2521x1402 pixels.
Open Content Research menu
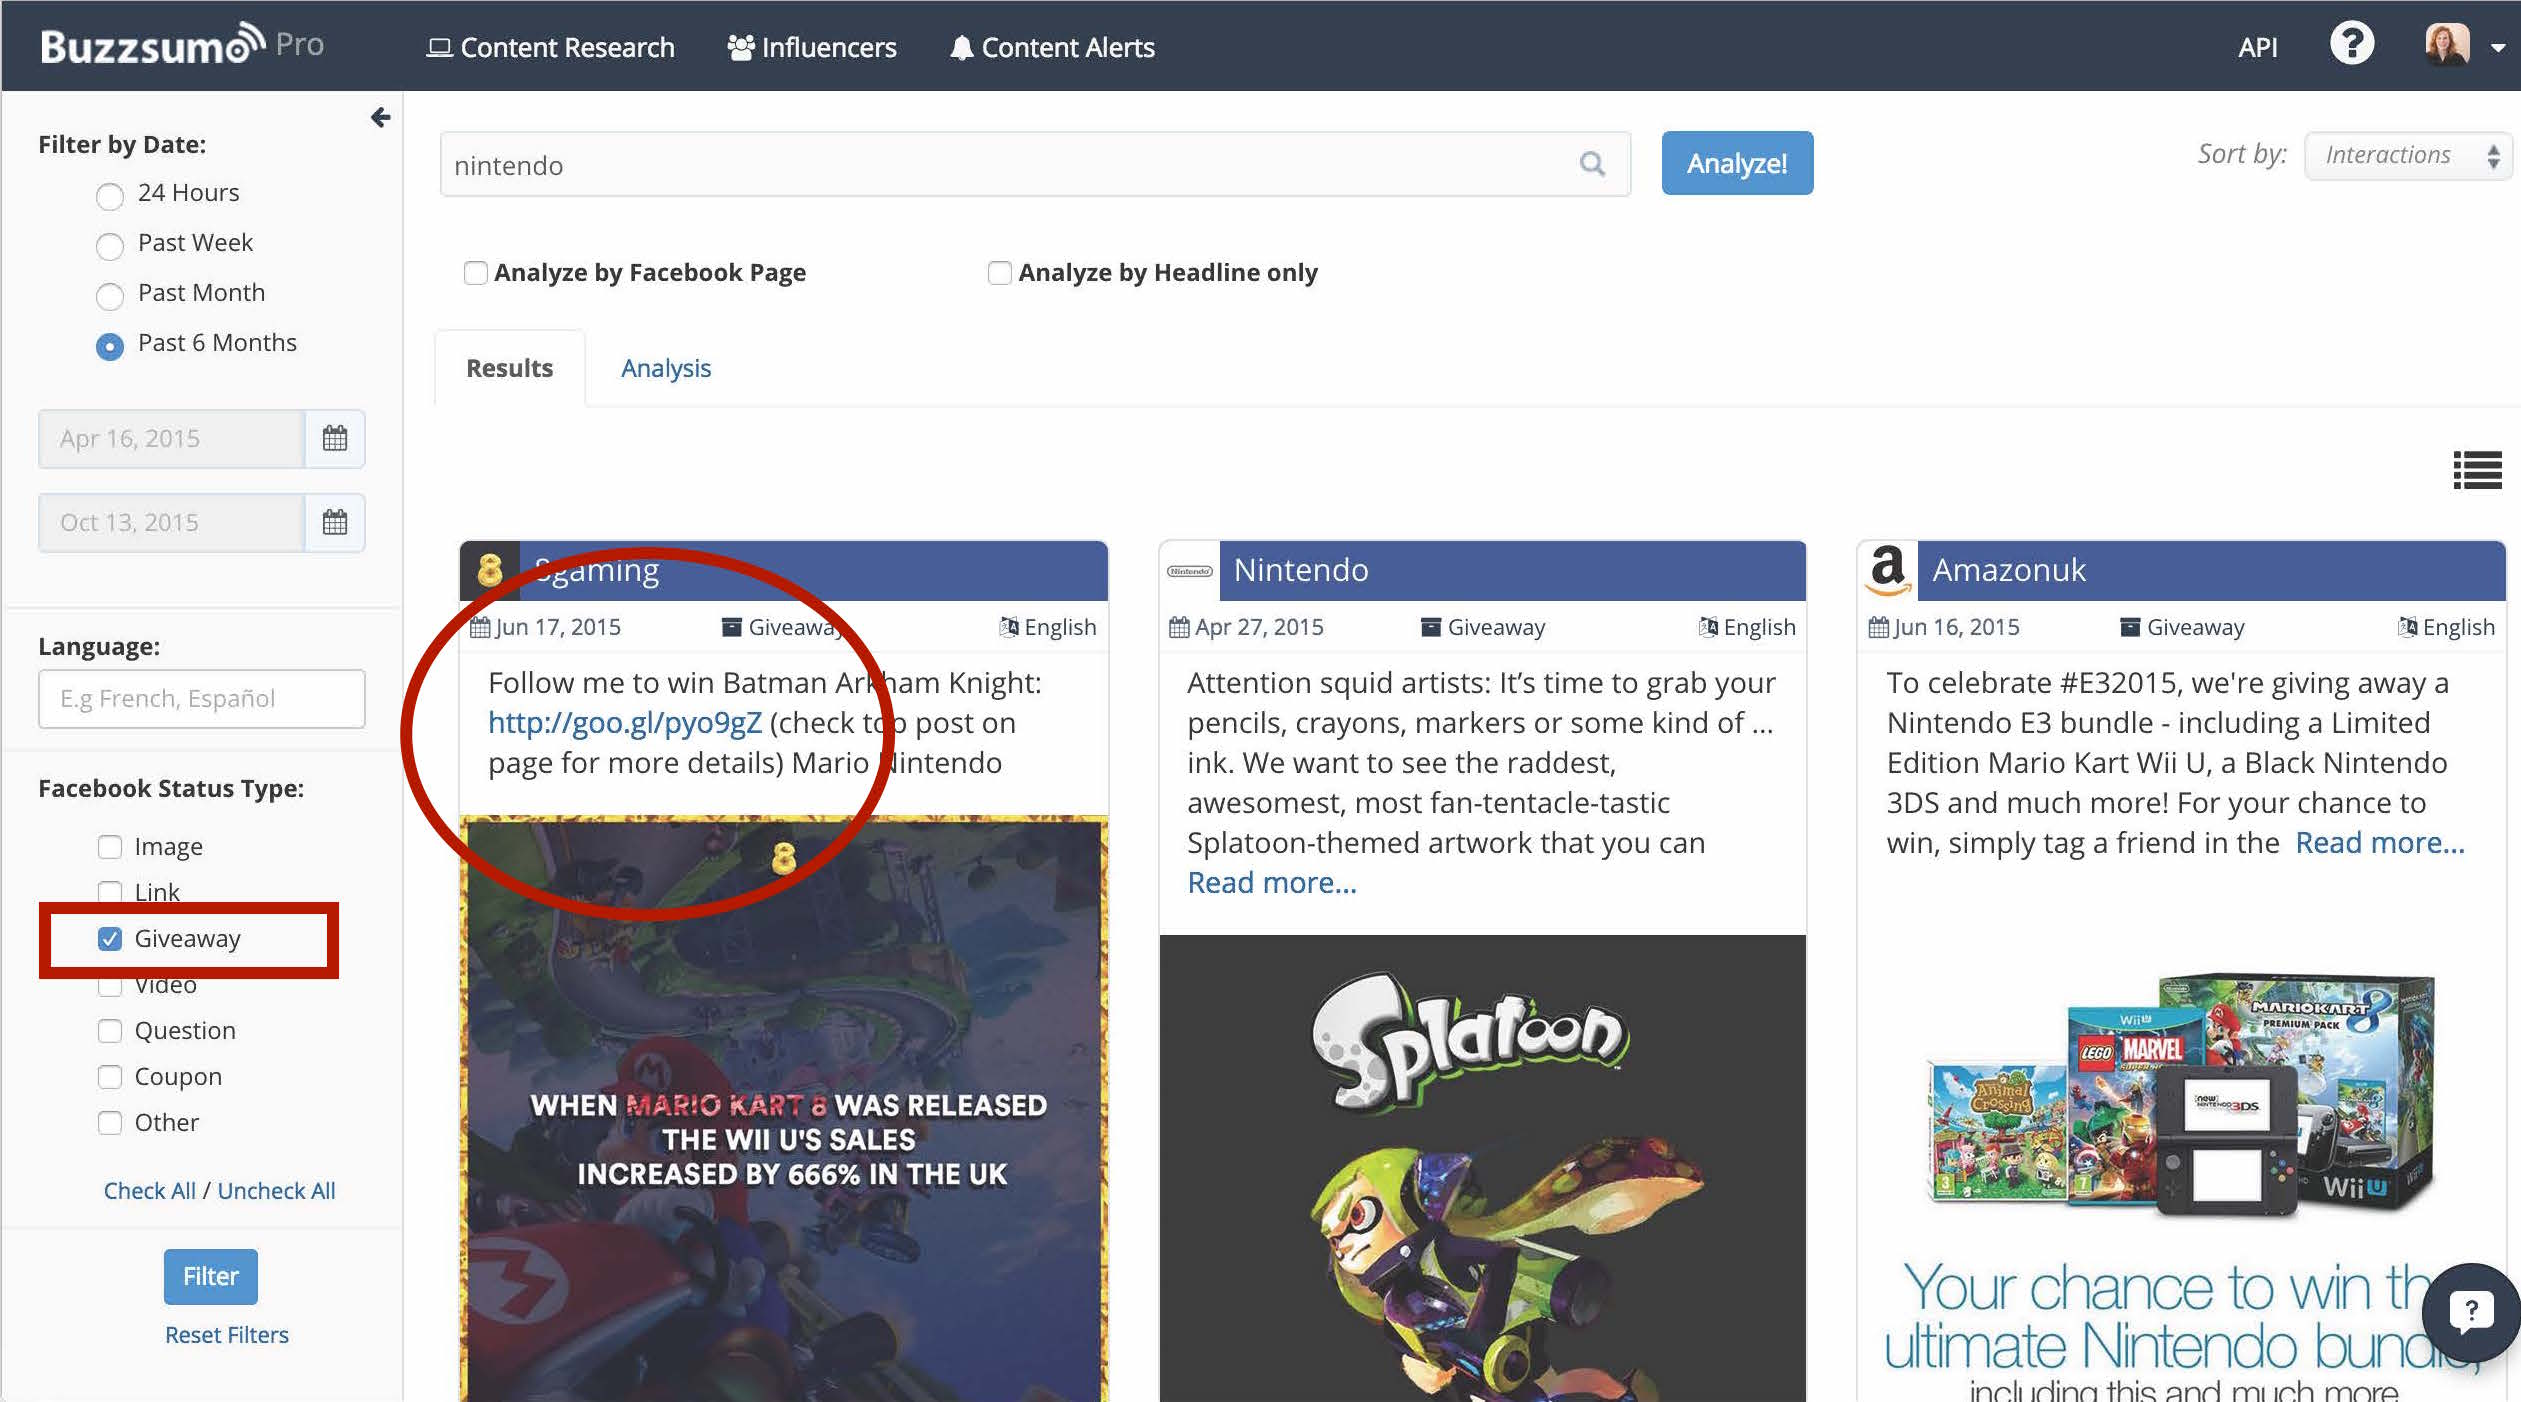point(550,47)
